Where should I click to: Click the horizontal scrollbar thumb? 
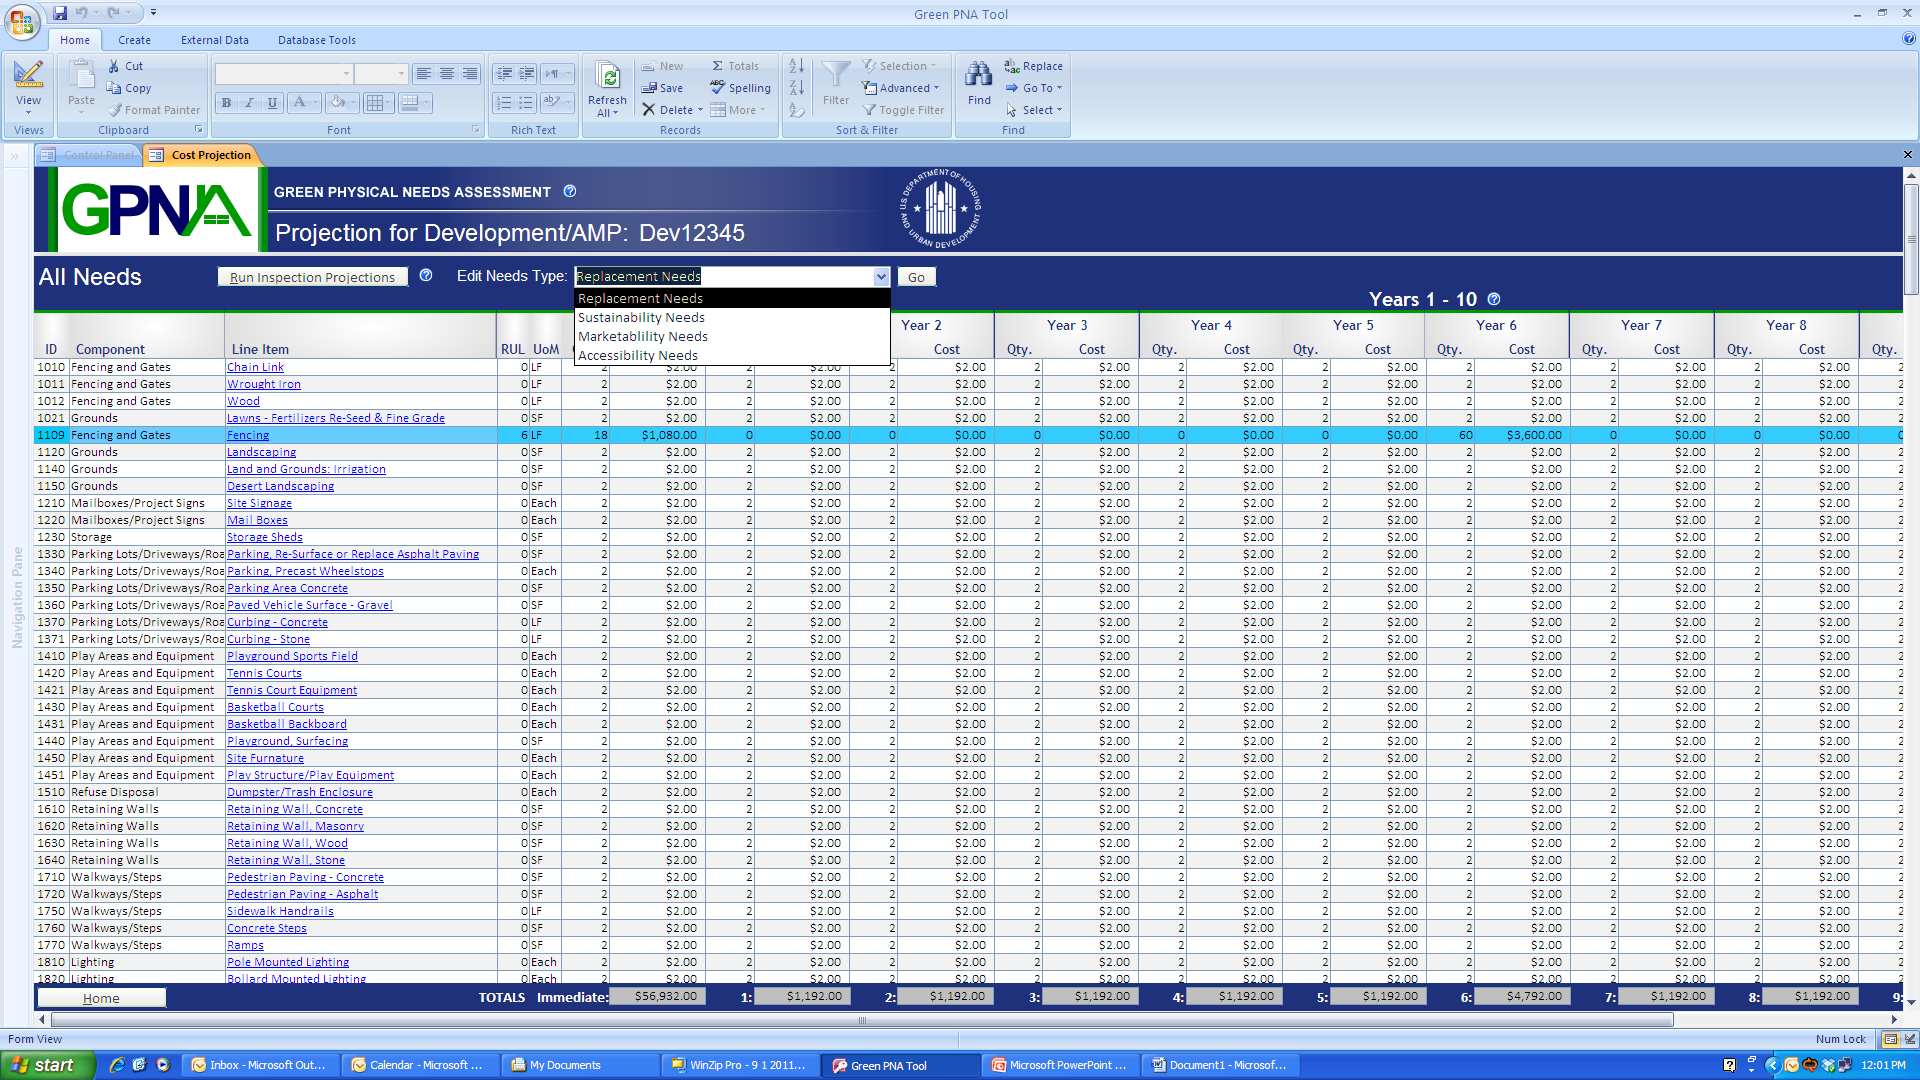pyautogui.click(x=860, y=1020)
